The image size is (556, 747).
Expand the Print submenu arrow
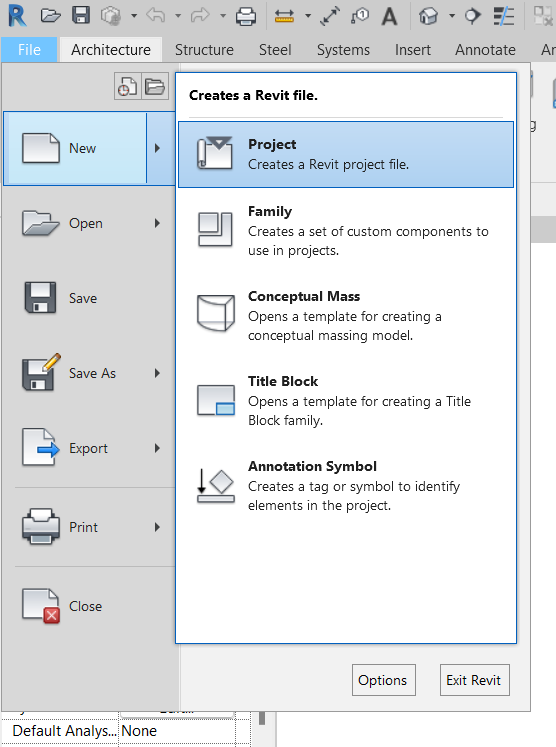157,527
